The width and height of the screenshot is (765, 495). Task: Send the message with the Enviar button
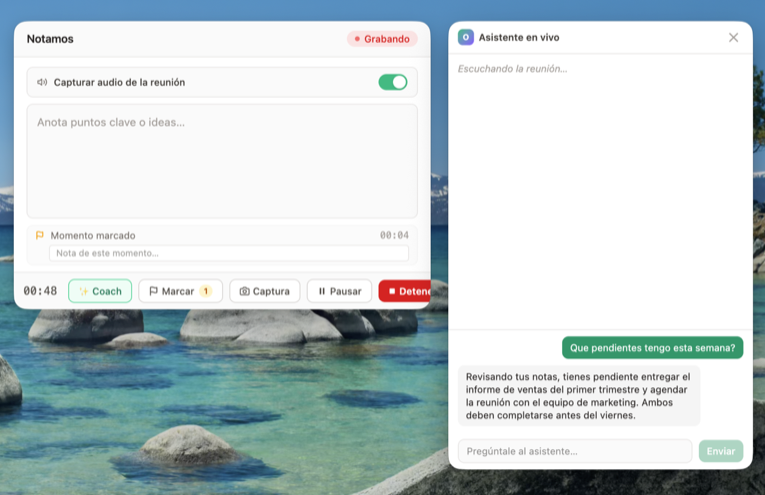click(721, 451)
